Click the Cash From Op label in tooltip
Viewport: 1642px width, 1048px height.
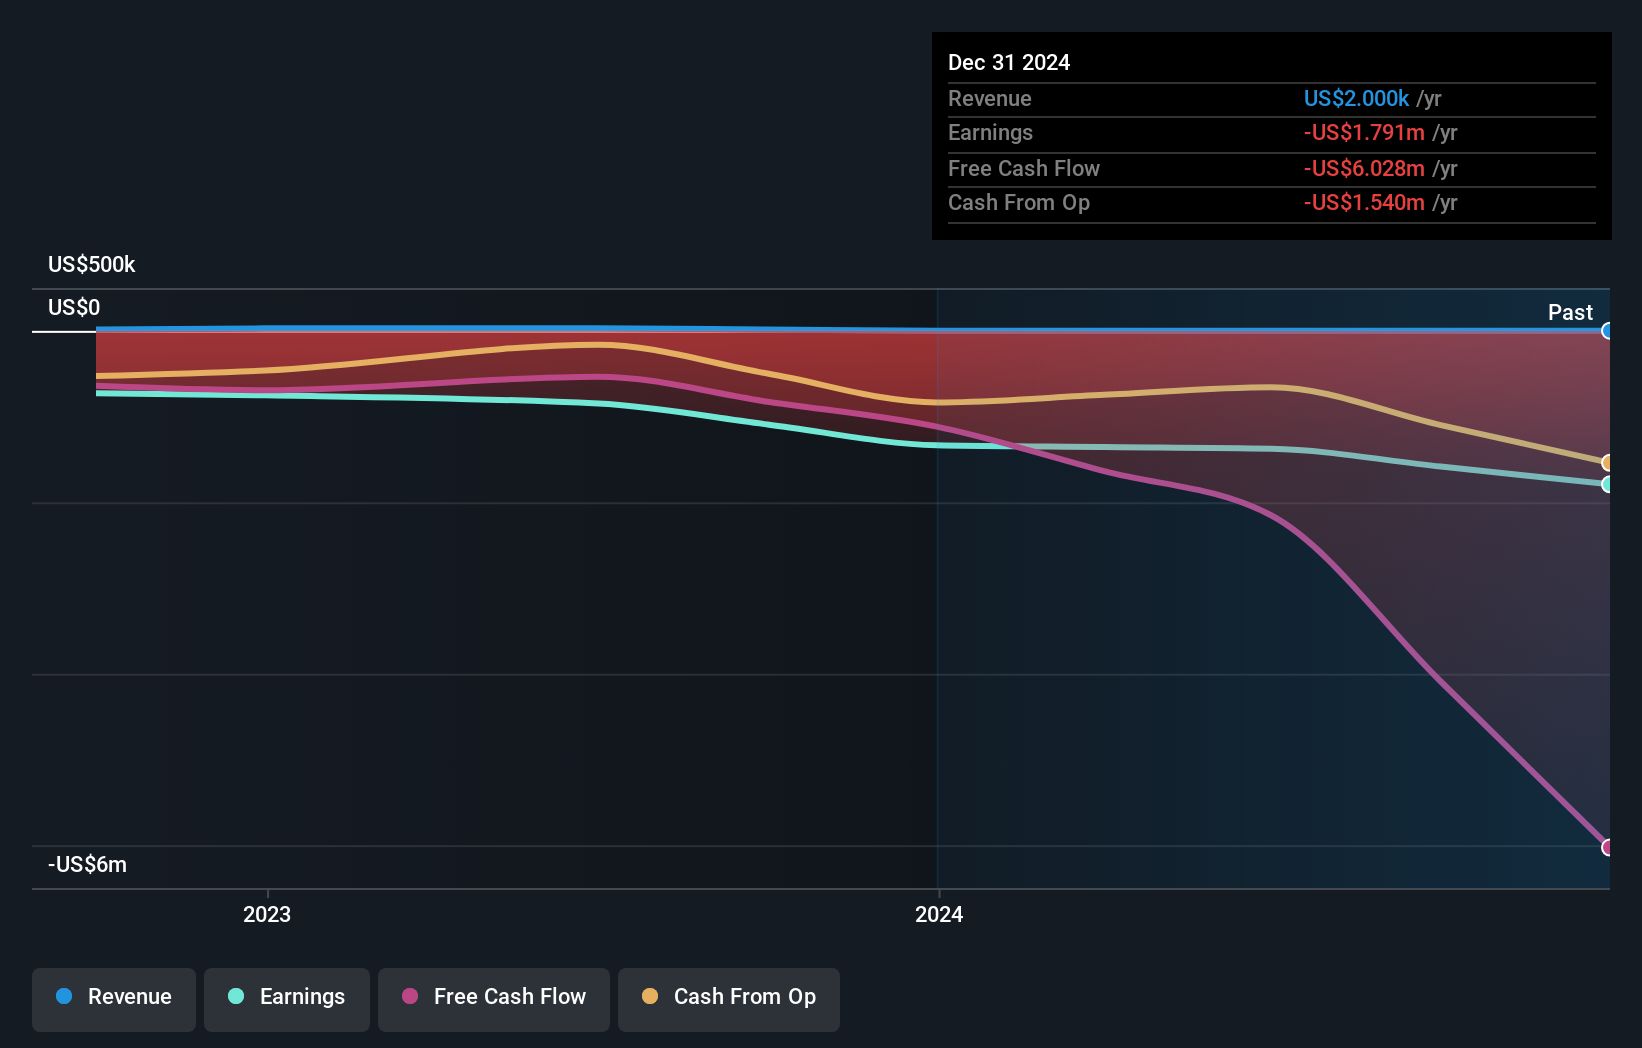(1019, 202)
